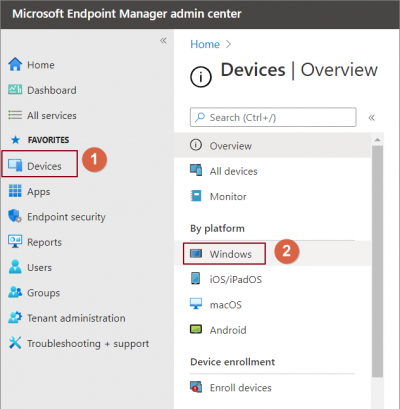The height and width of the screenshot is (409, 400).
Task: Click the Home house icon in sidebar
Action: (15, 64)
